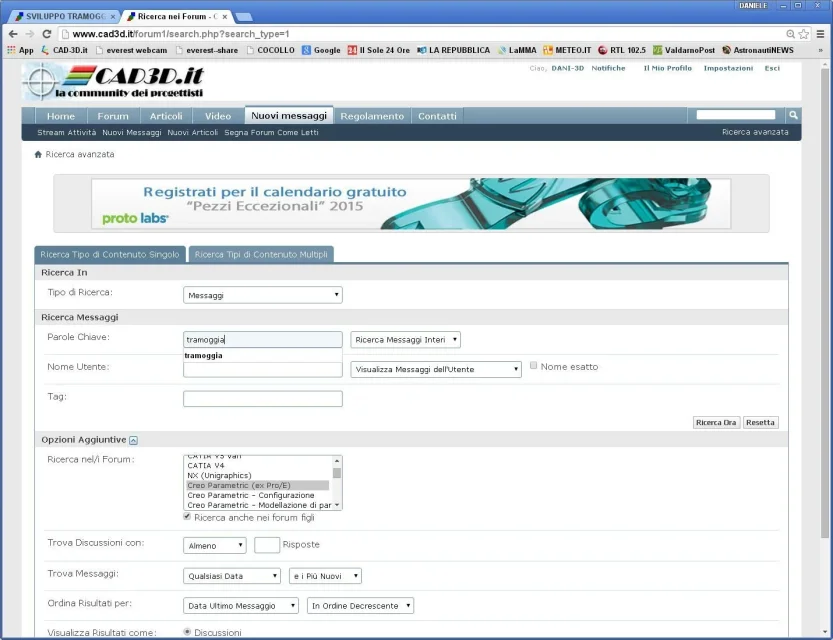Open the Video menu item
The image size is (833, 640).
pyautogui.click(x=218, y=116)
